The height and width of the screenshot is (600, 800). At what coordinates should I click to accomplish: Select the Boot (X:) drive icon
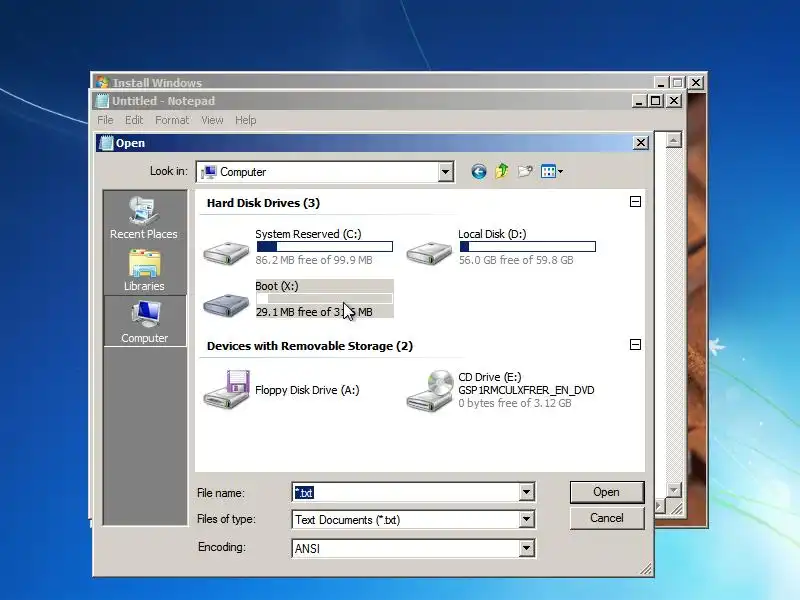pyautogui.click(x=227, y=305)
